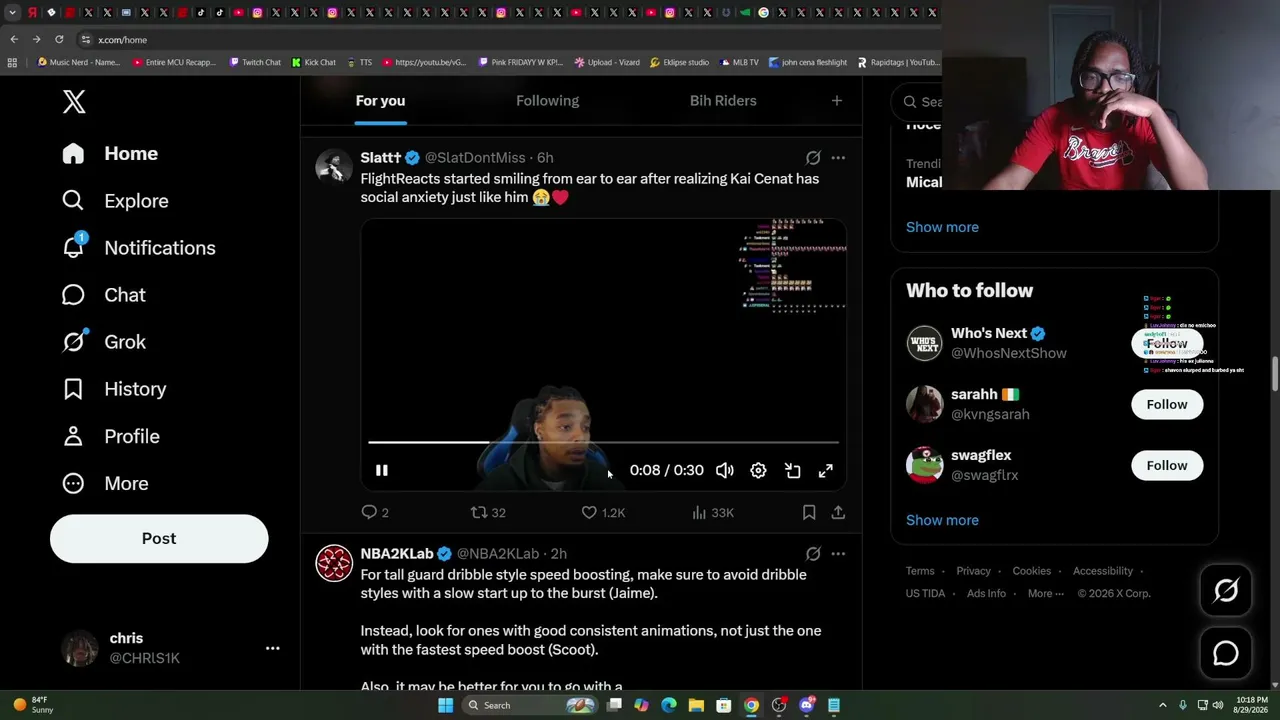The image size is (1280, 720).
Task: Show more trends above Who to follow
Action: coord(942,227)
